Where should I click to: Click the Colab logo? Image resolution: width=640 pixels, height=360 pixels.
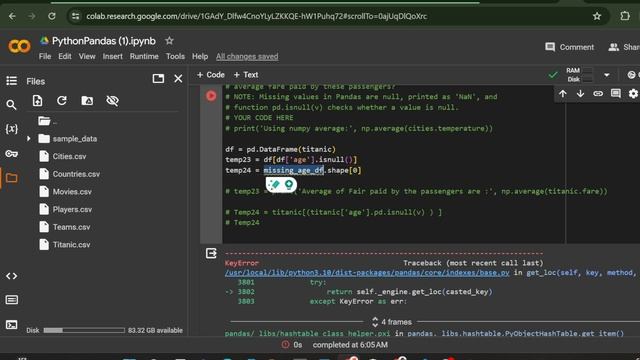[x=19, y=47]
